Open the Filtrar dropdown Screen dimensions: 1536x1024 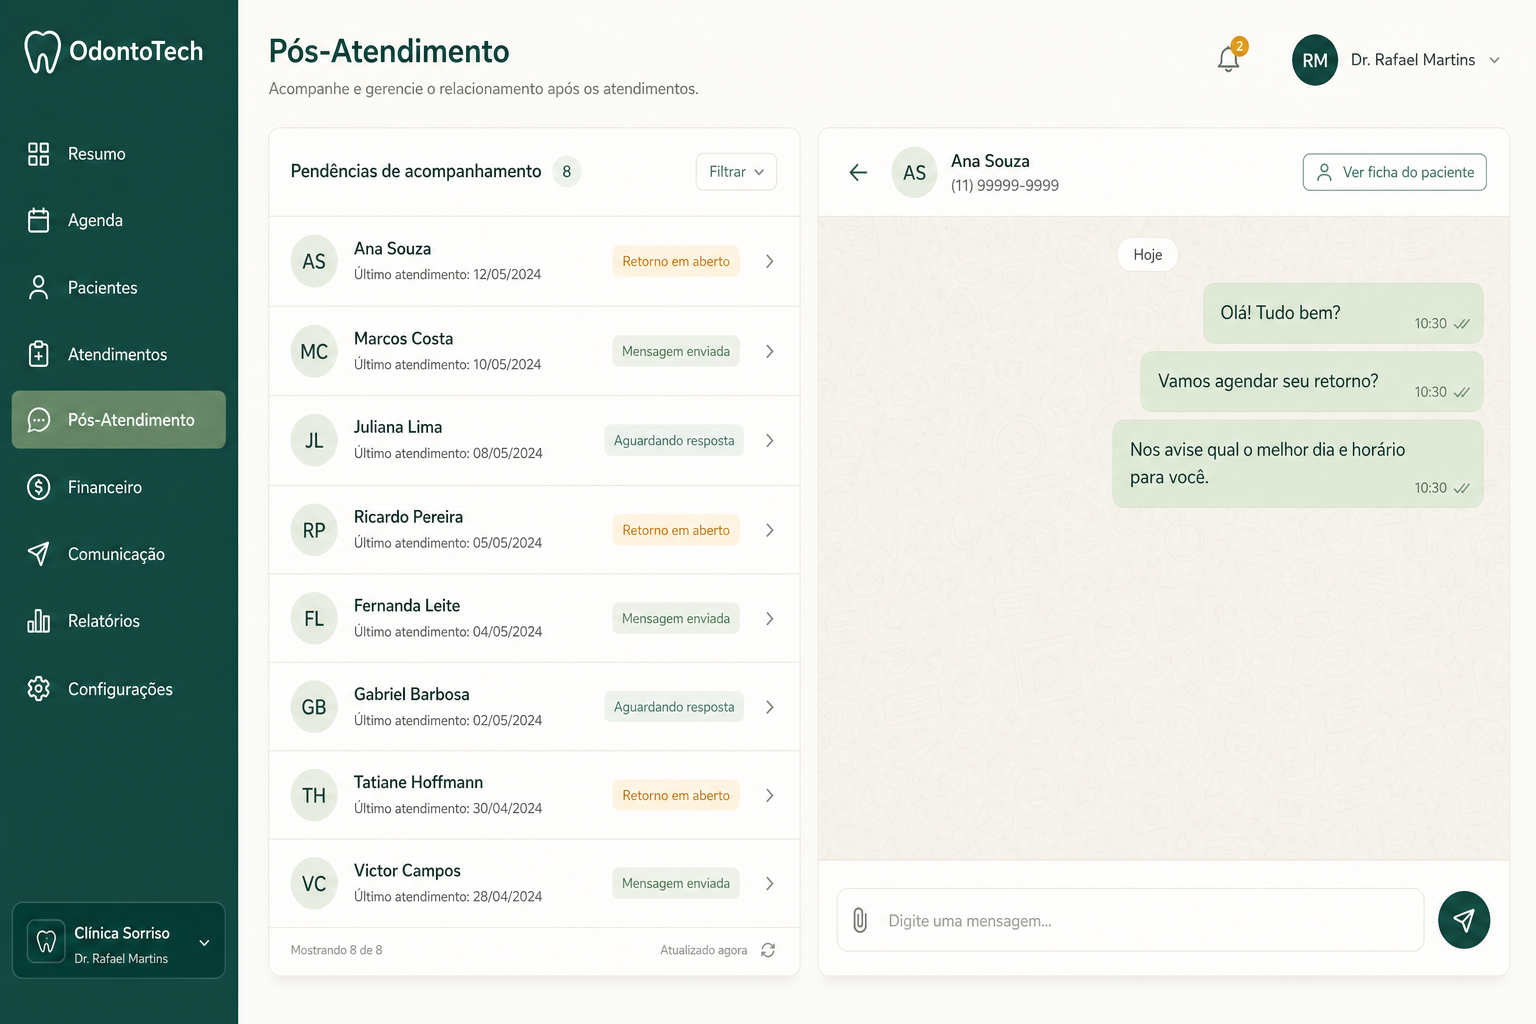(x=736, y=172)
